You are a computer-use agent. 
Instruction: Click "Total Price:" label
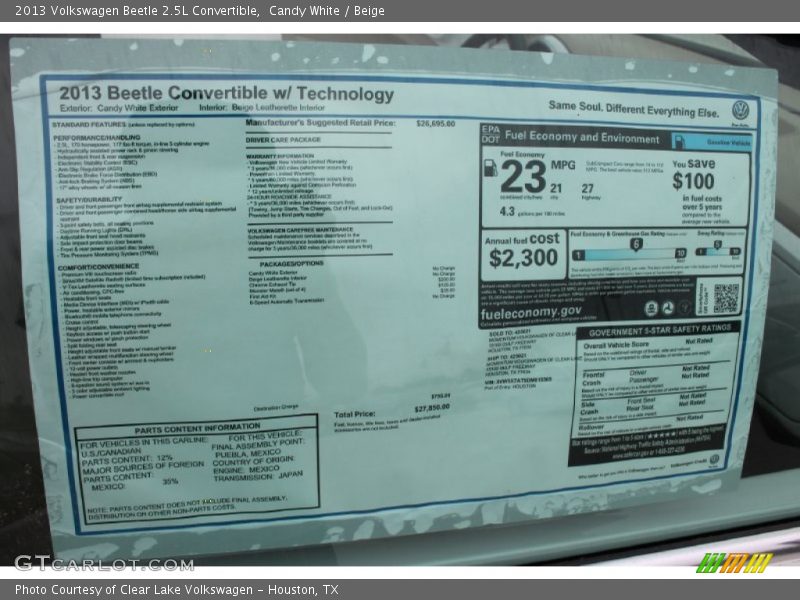tap(355, 414)
